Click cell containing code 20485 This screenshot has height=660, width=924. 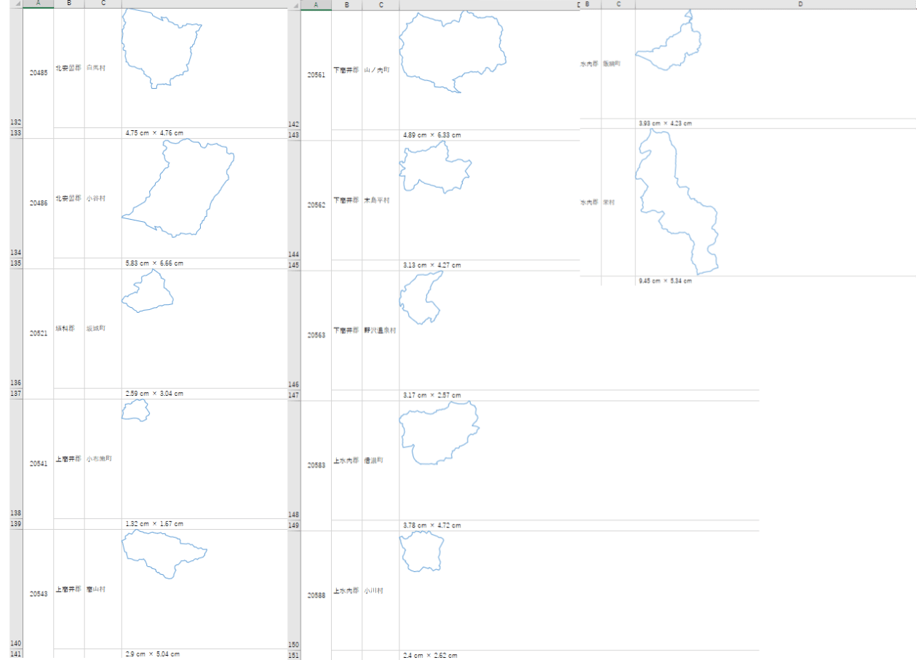pyautogui.click(x=38, y=72)
